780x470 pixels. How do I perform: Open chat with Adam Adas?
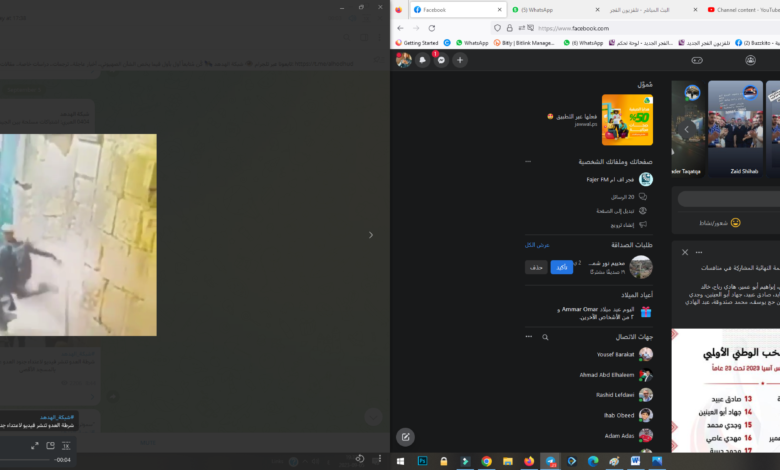(629, 436)
